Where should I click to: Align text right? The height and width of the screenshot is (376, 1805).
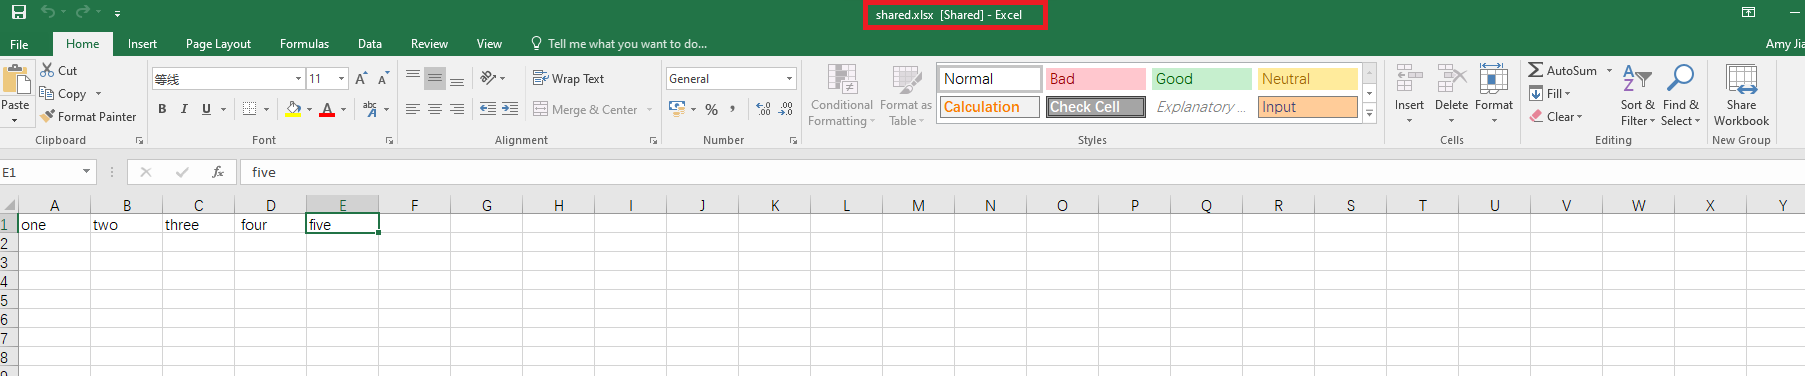click(457, 109)
